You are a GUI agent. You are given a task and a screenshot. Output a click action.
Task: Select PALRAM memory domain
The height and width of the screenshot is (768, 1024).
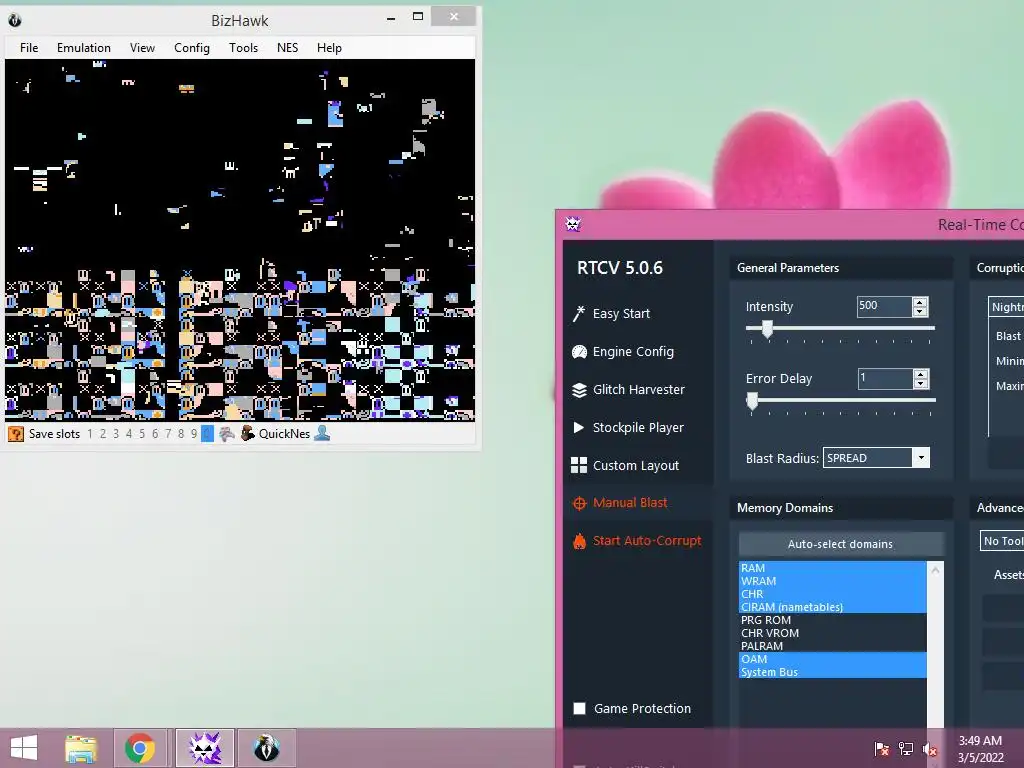[833, 646]
